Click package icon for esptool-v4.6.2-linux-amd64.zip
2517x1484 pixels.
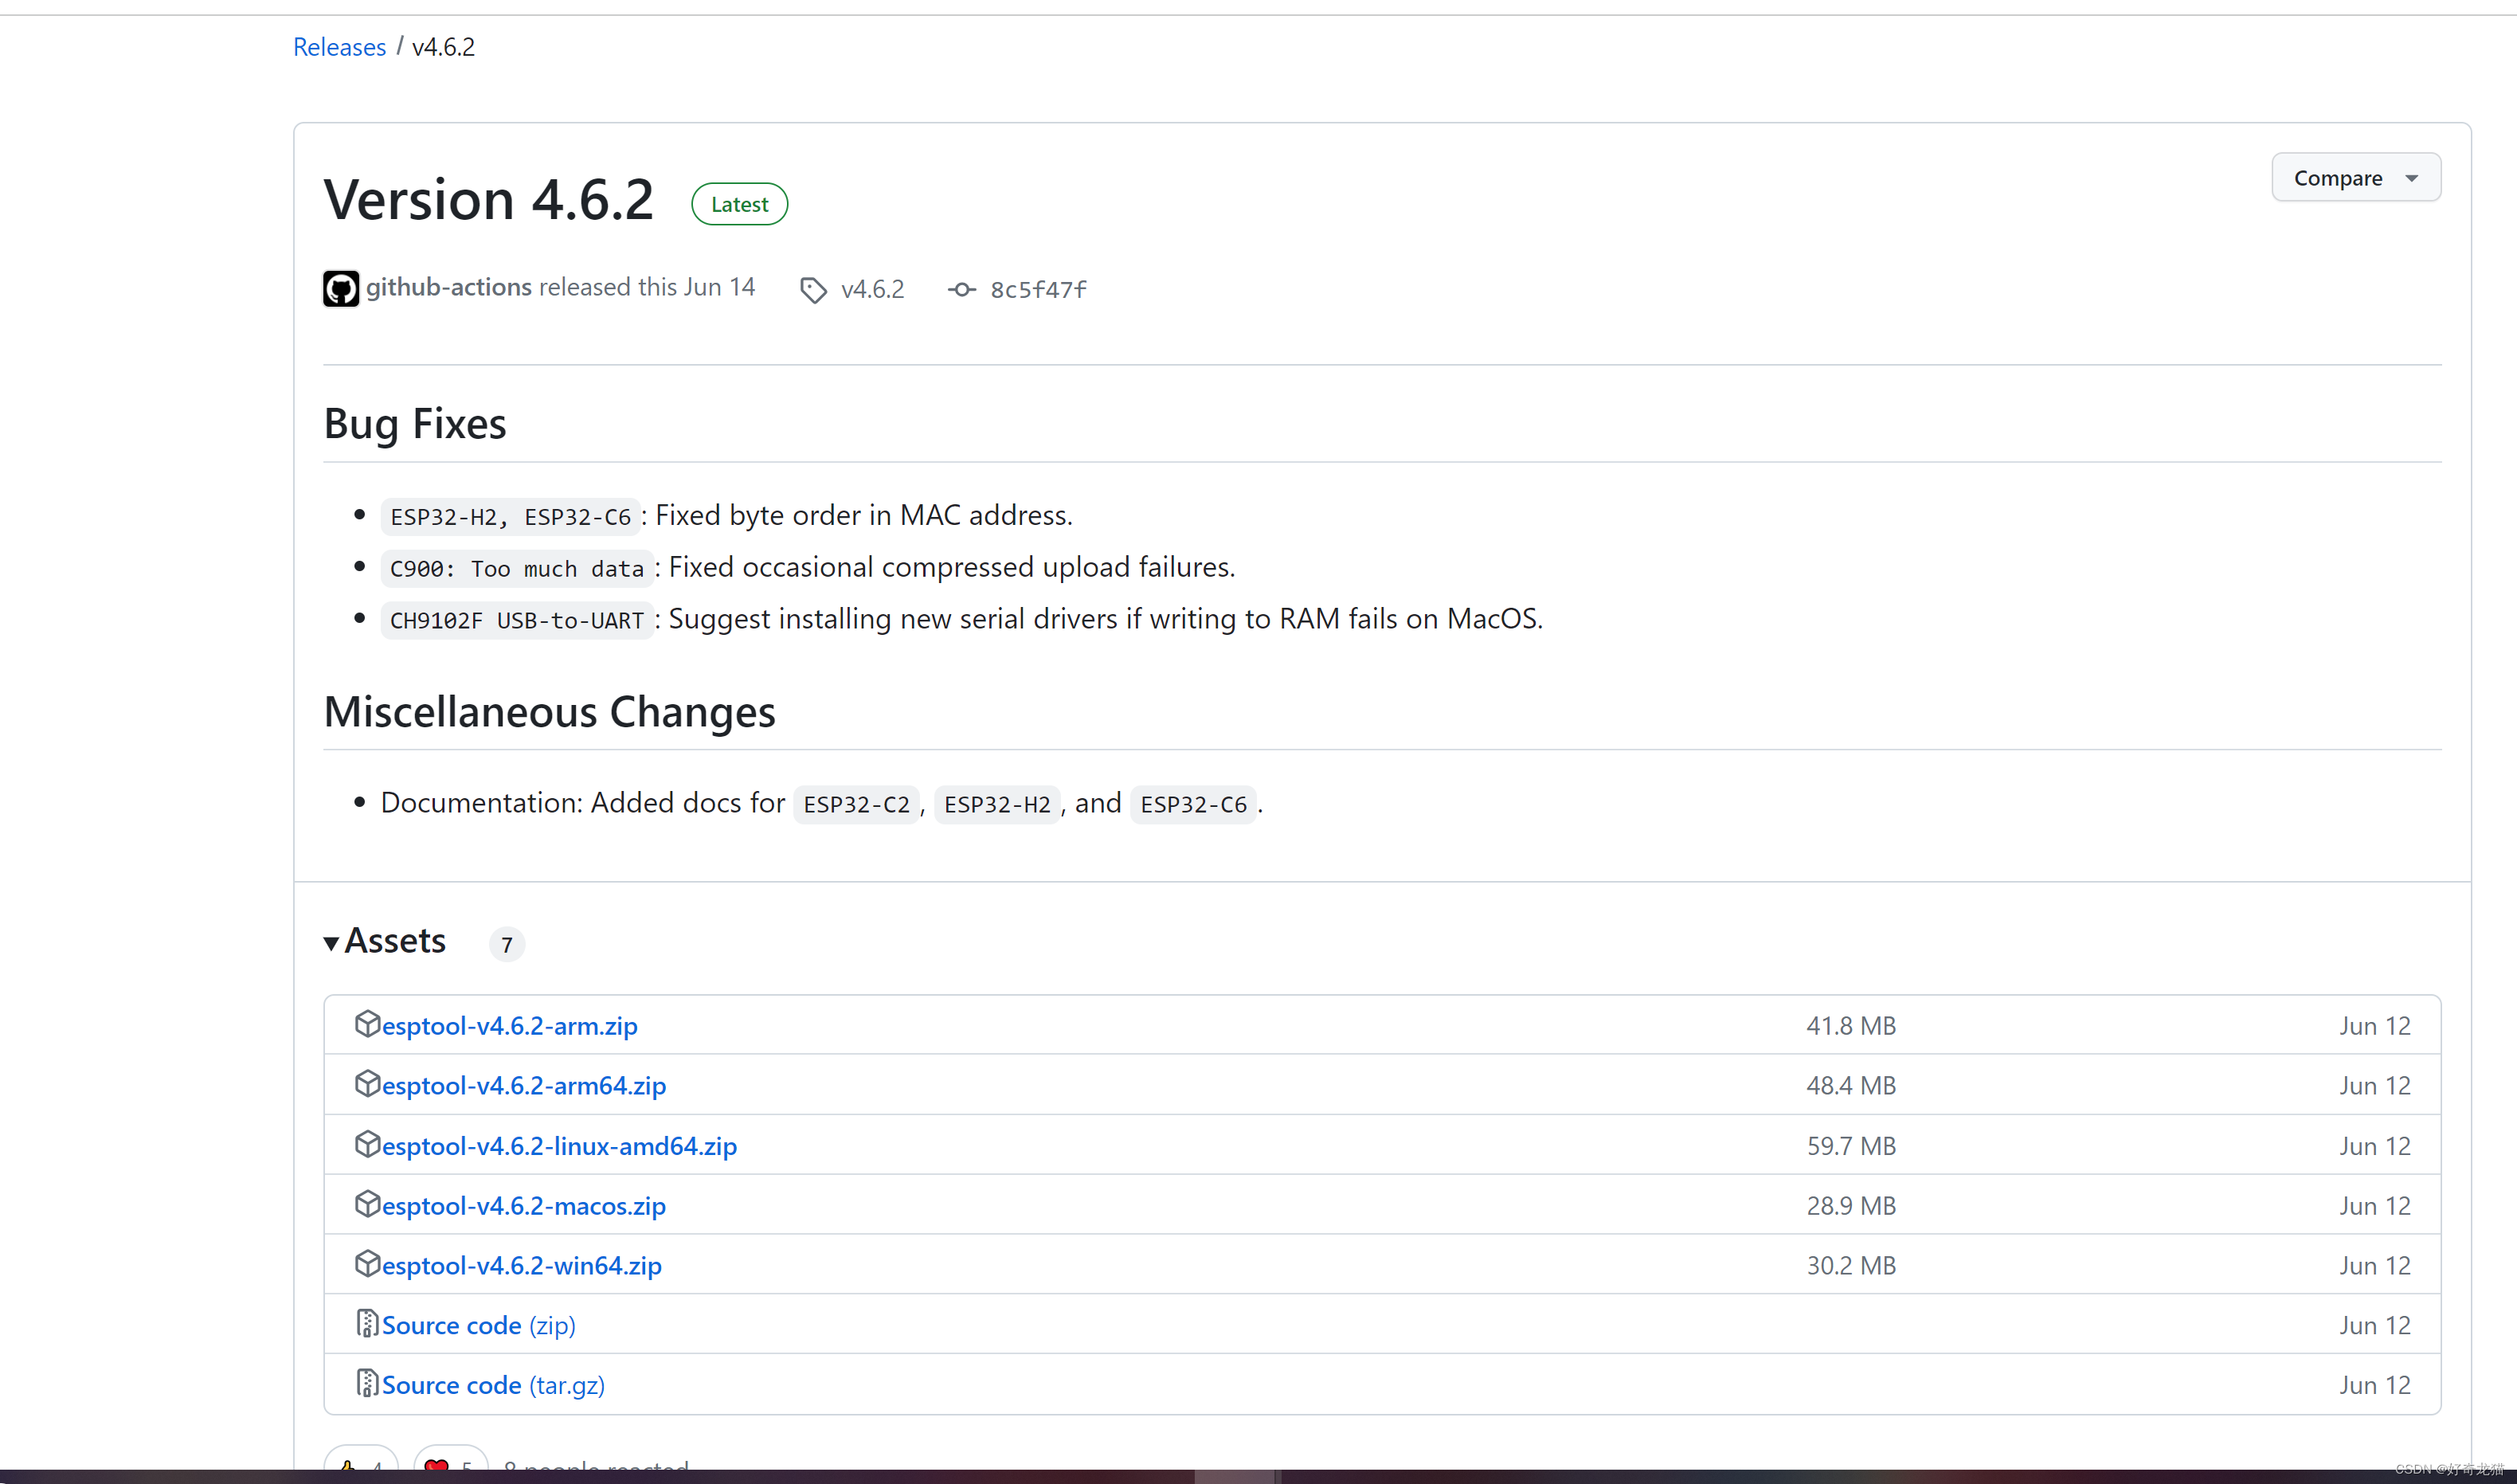367,1144
